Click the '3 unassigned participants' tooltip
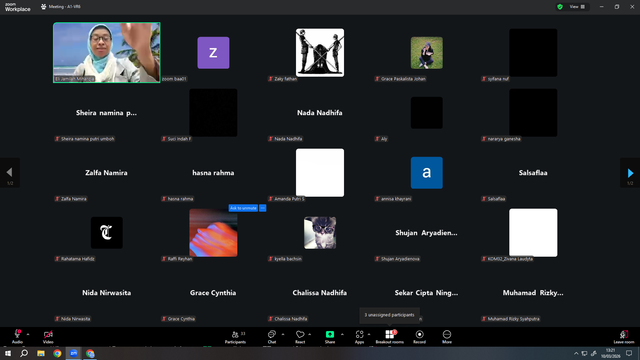This screenshot has height=360, width=640. coord(389,315)
